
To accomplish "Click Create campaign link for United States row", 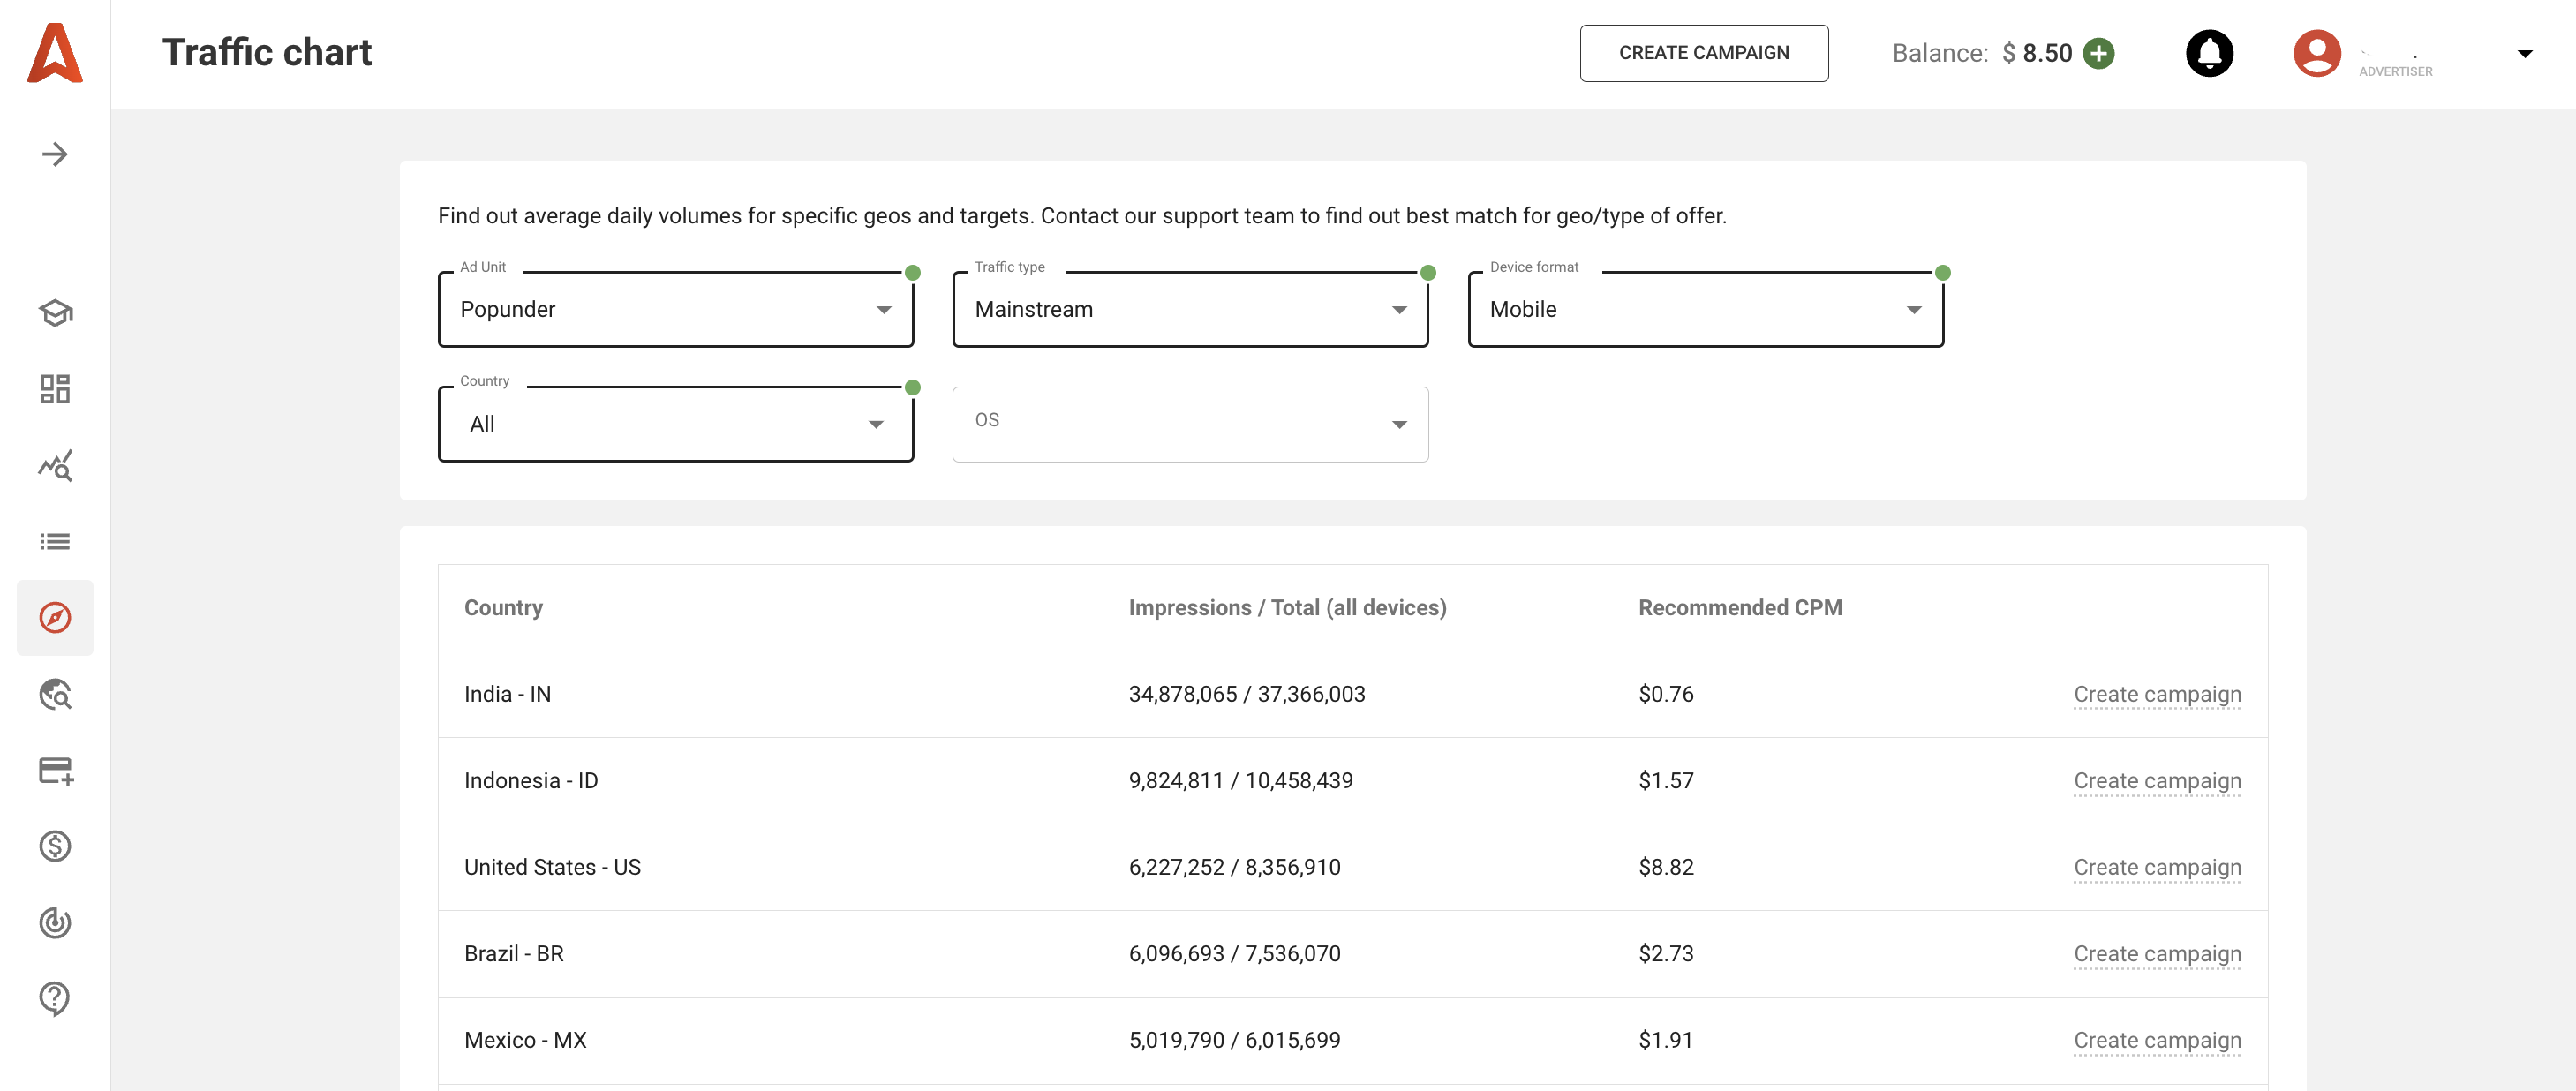I will [x=2157, y=867].
